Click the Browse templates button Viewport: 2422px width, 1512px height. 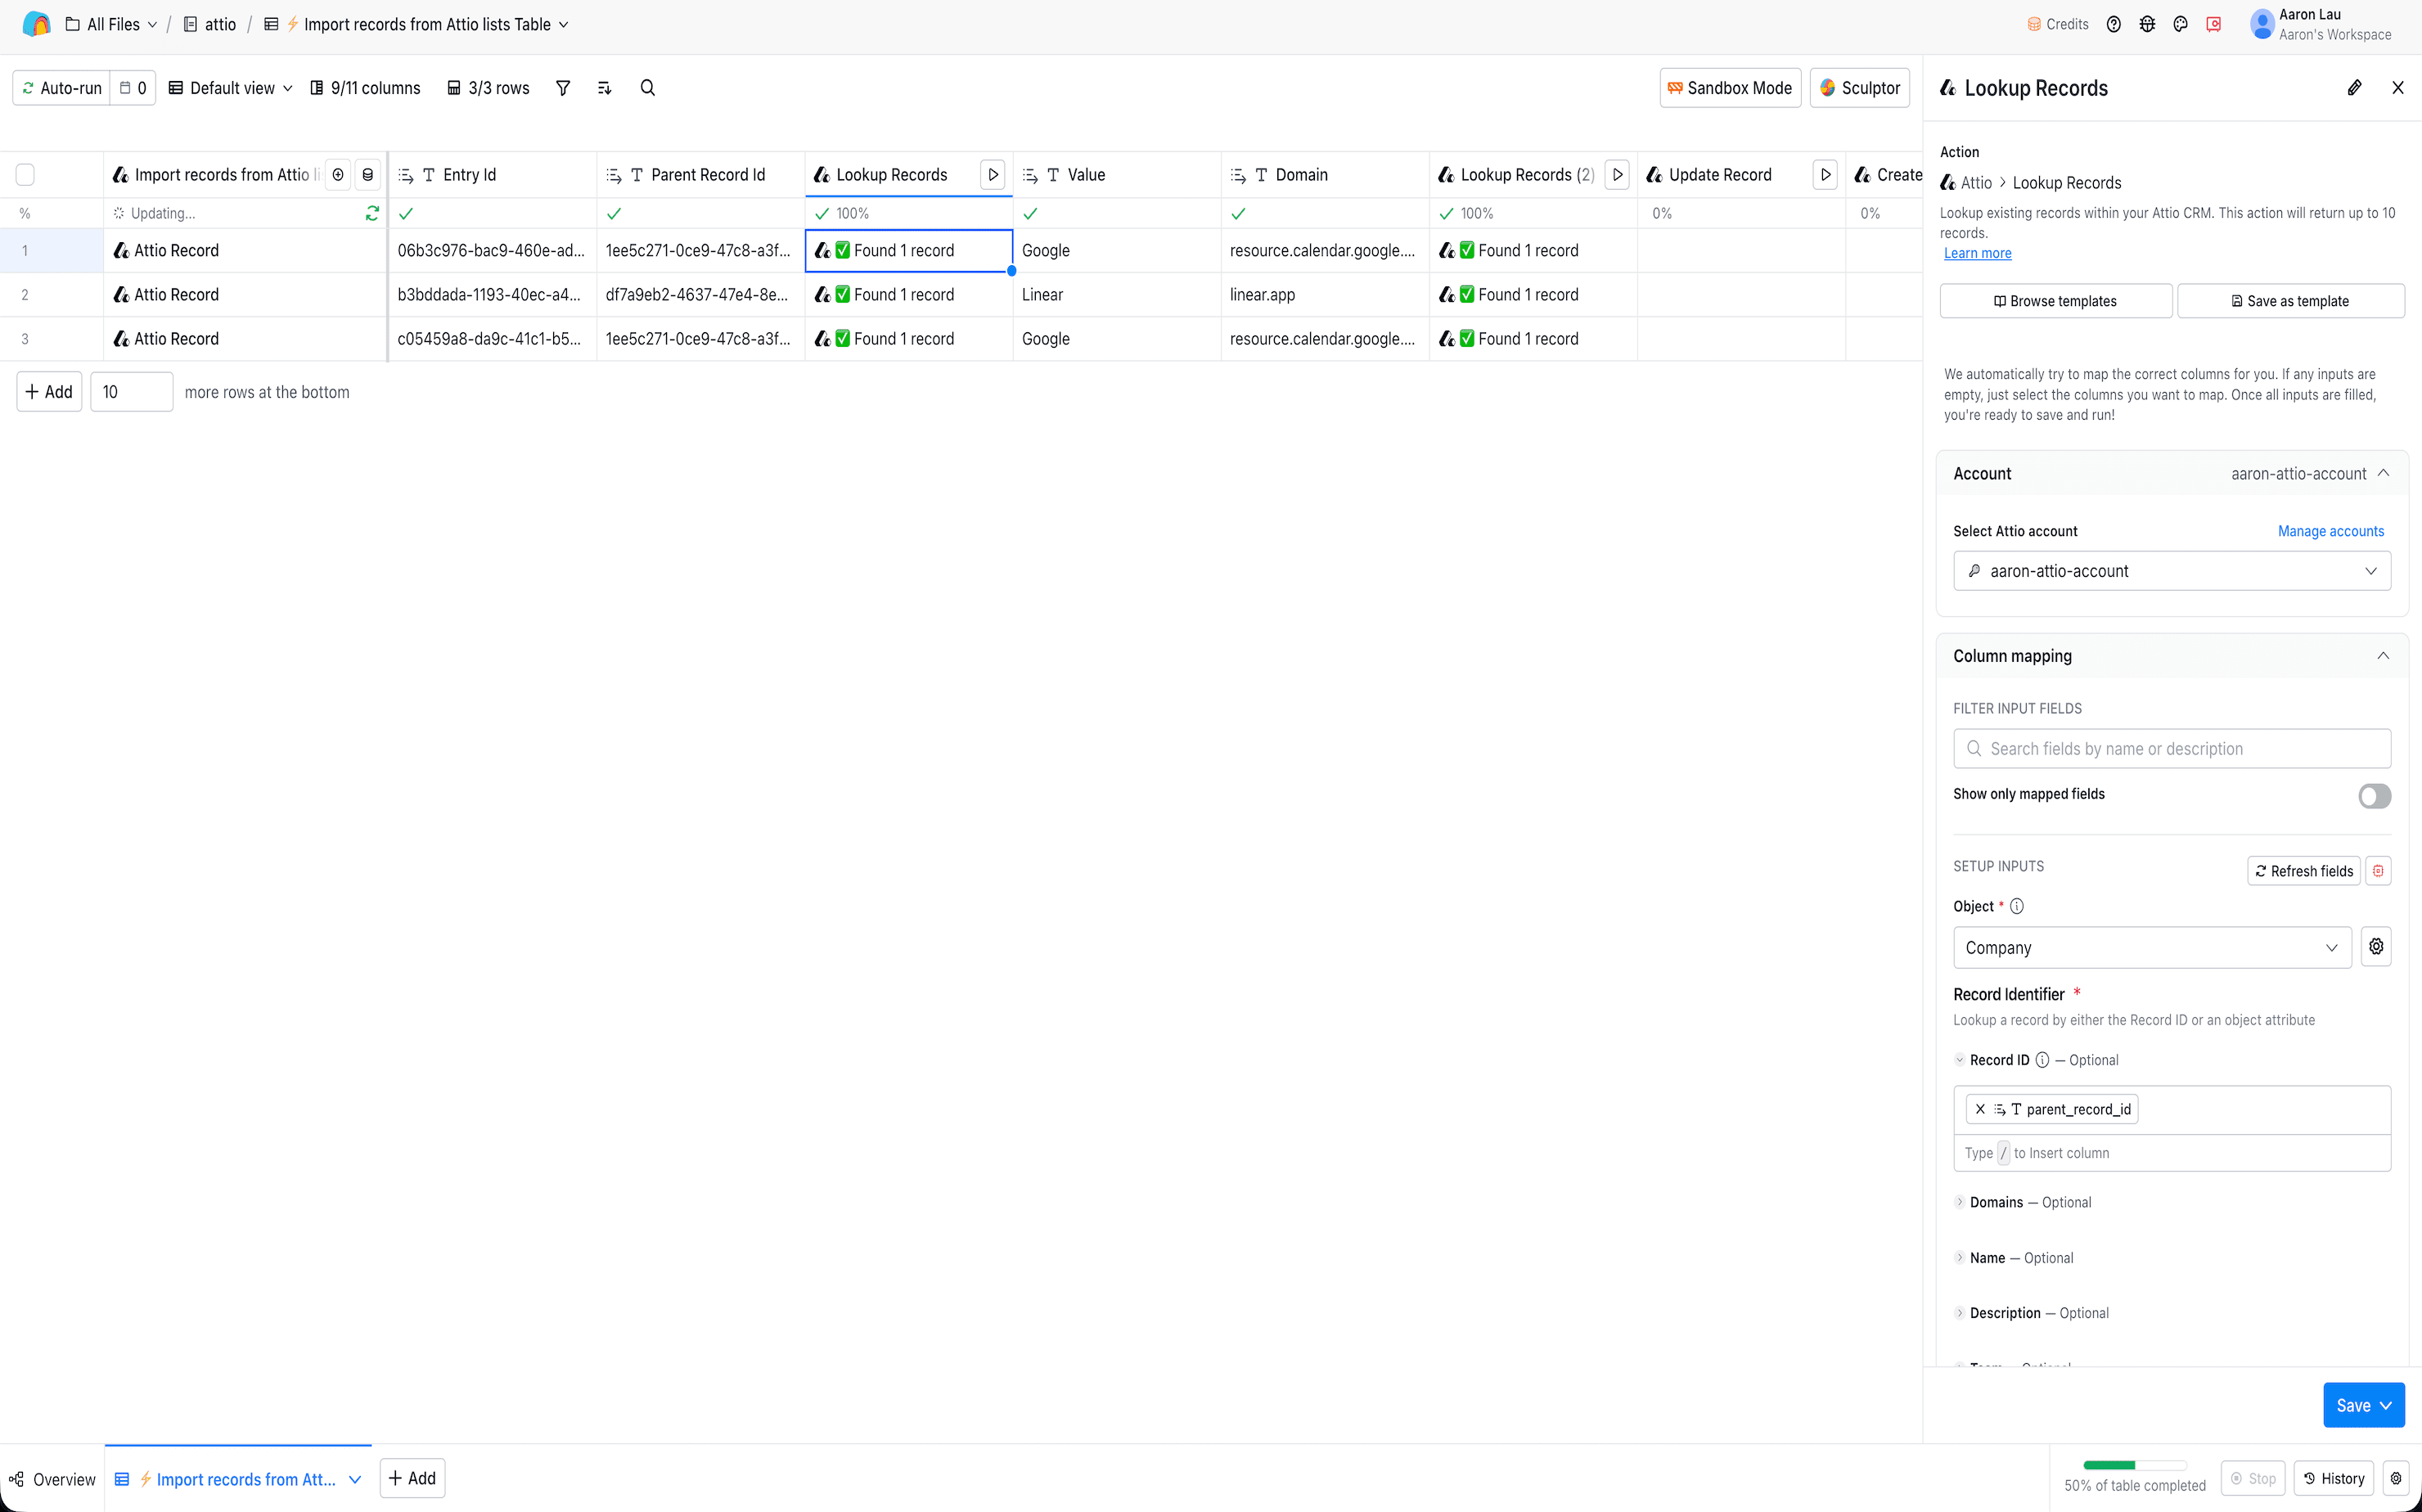(2055, 301)
